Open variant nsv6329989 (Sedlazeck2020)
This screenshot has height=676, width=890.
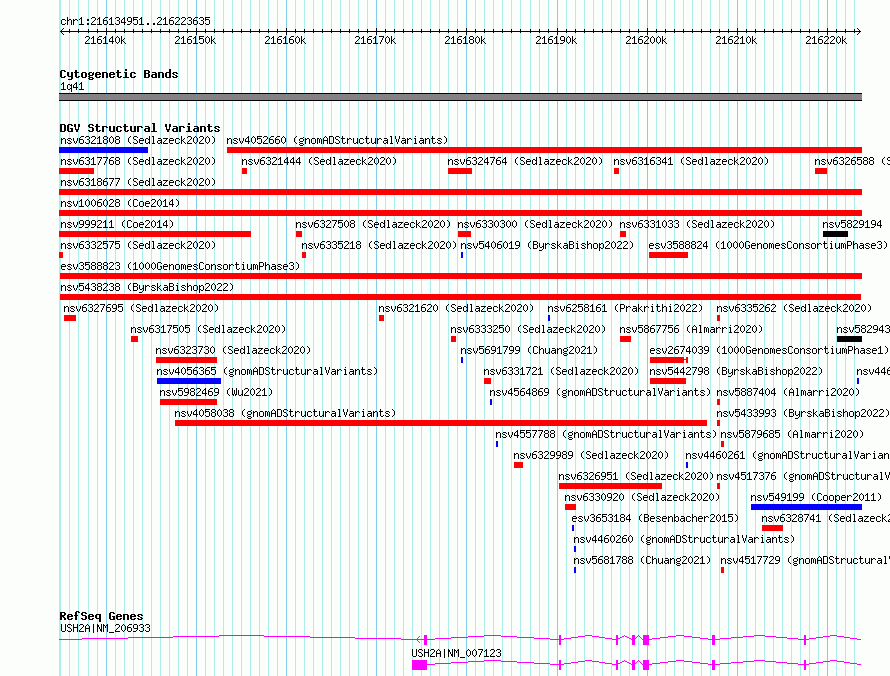[x=591, y=455]
